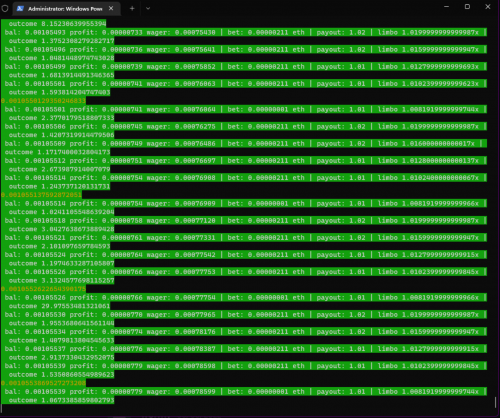Screen dimensions: 500x418
Task: Click bal: 0.00105514 in the wager 0.00076908 row
Action: (35, 178)
